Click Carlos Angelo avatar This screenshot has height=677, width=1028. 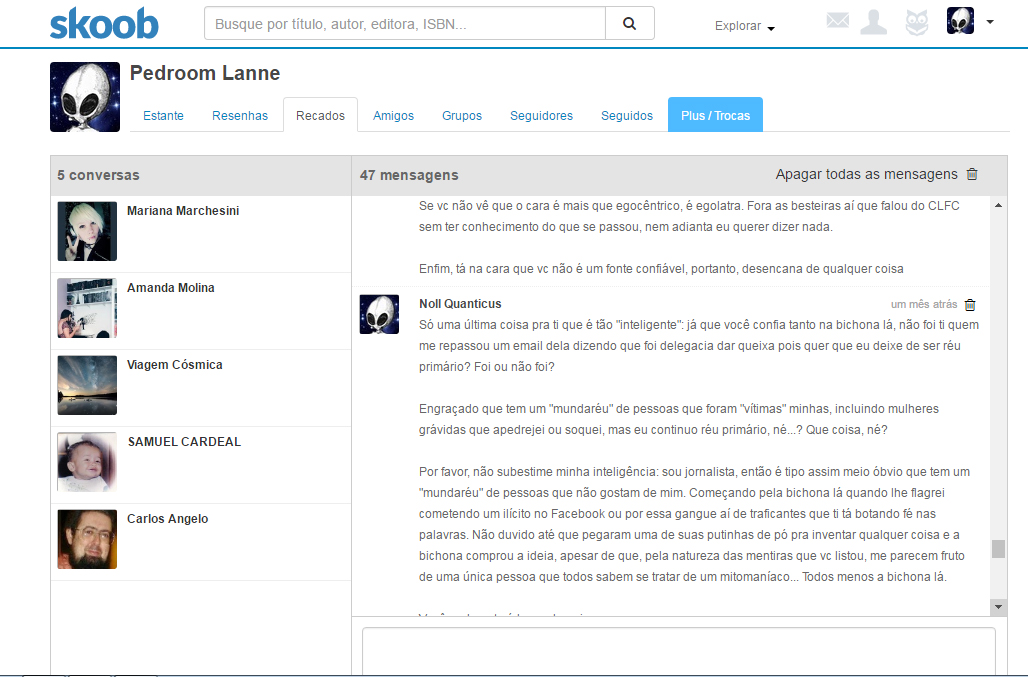tap(87, 539)
